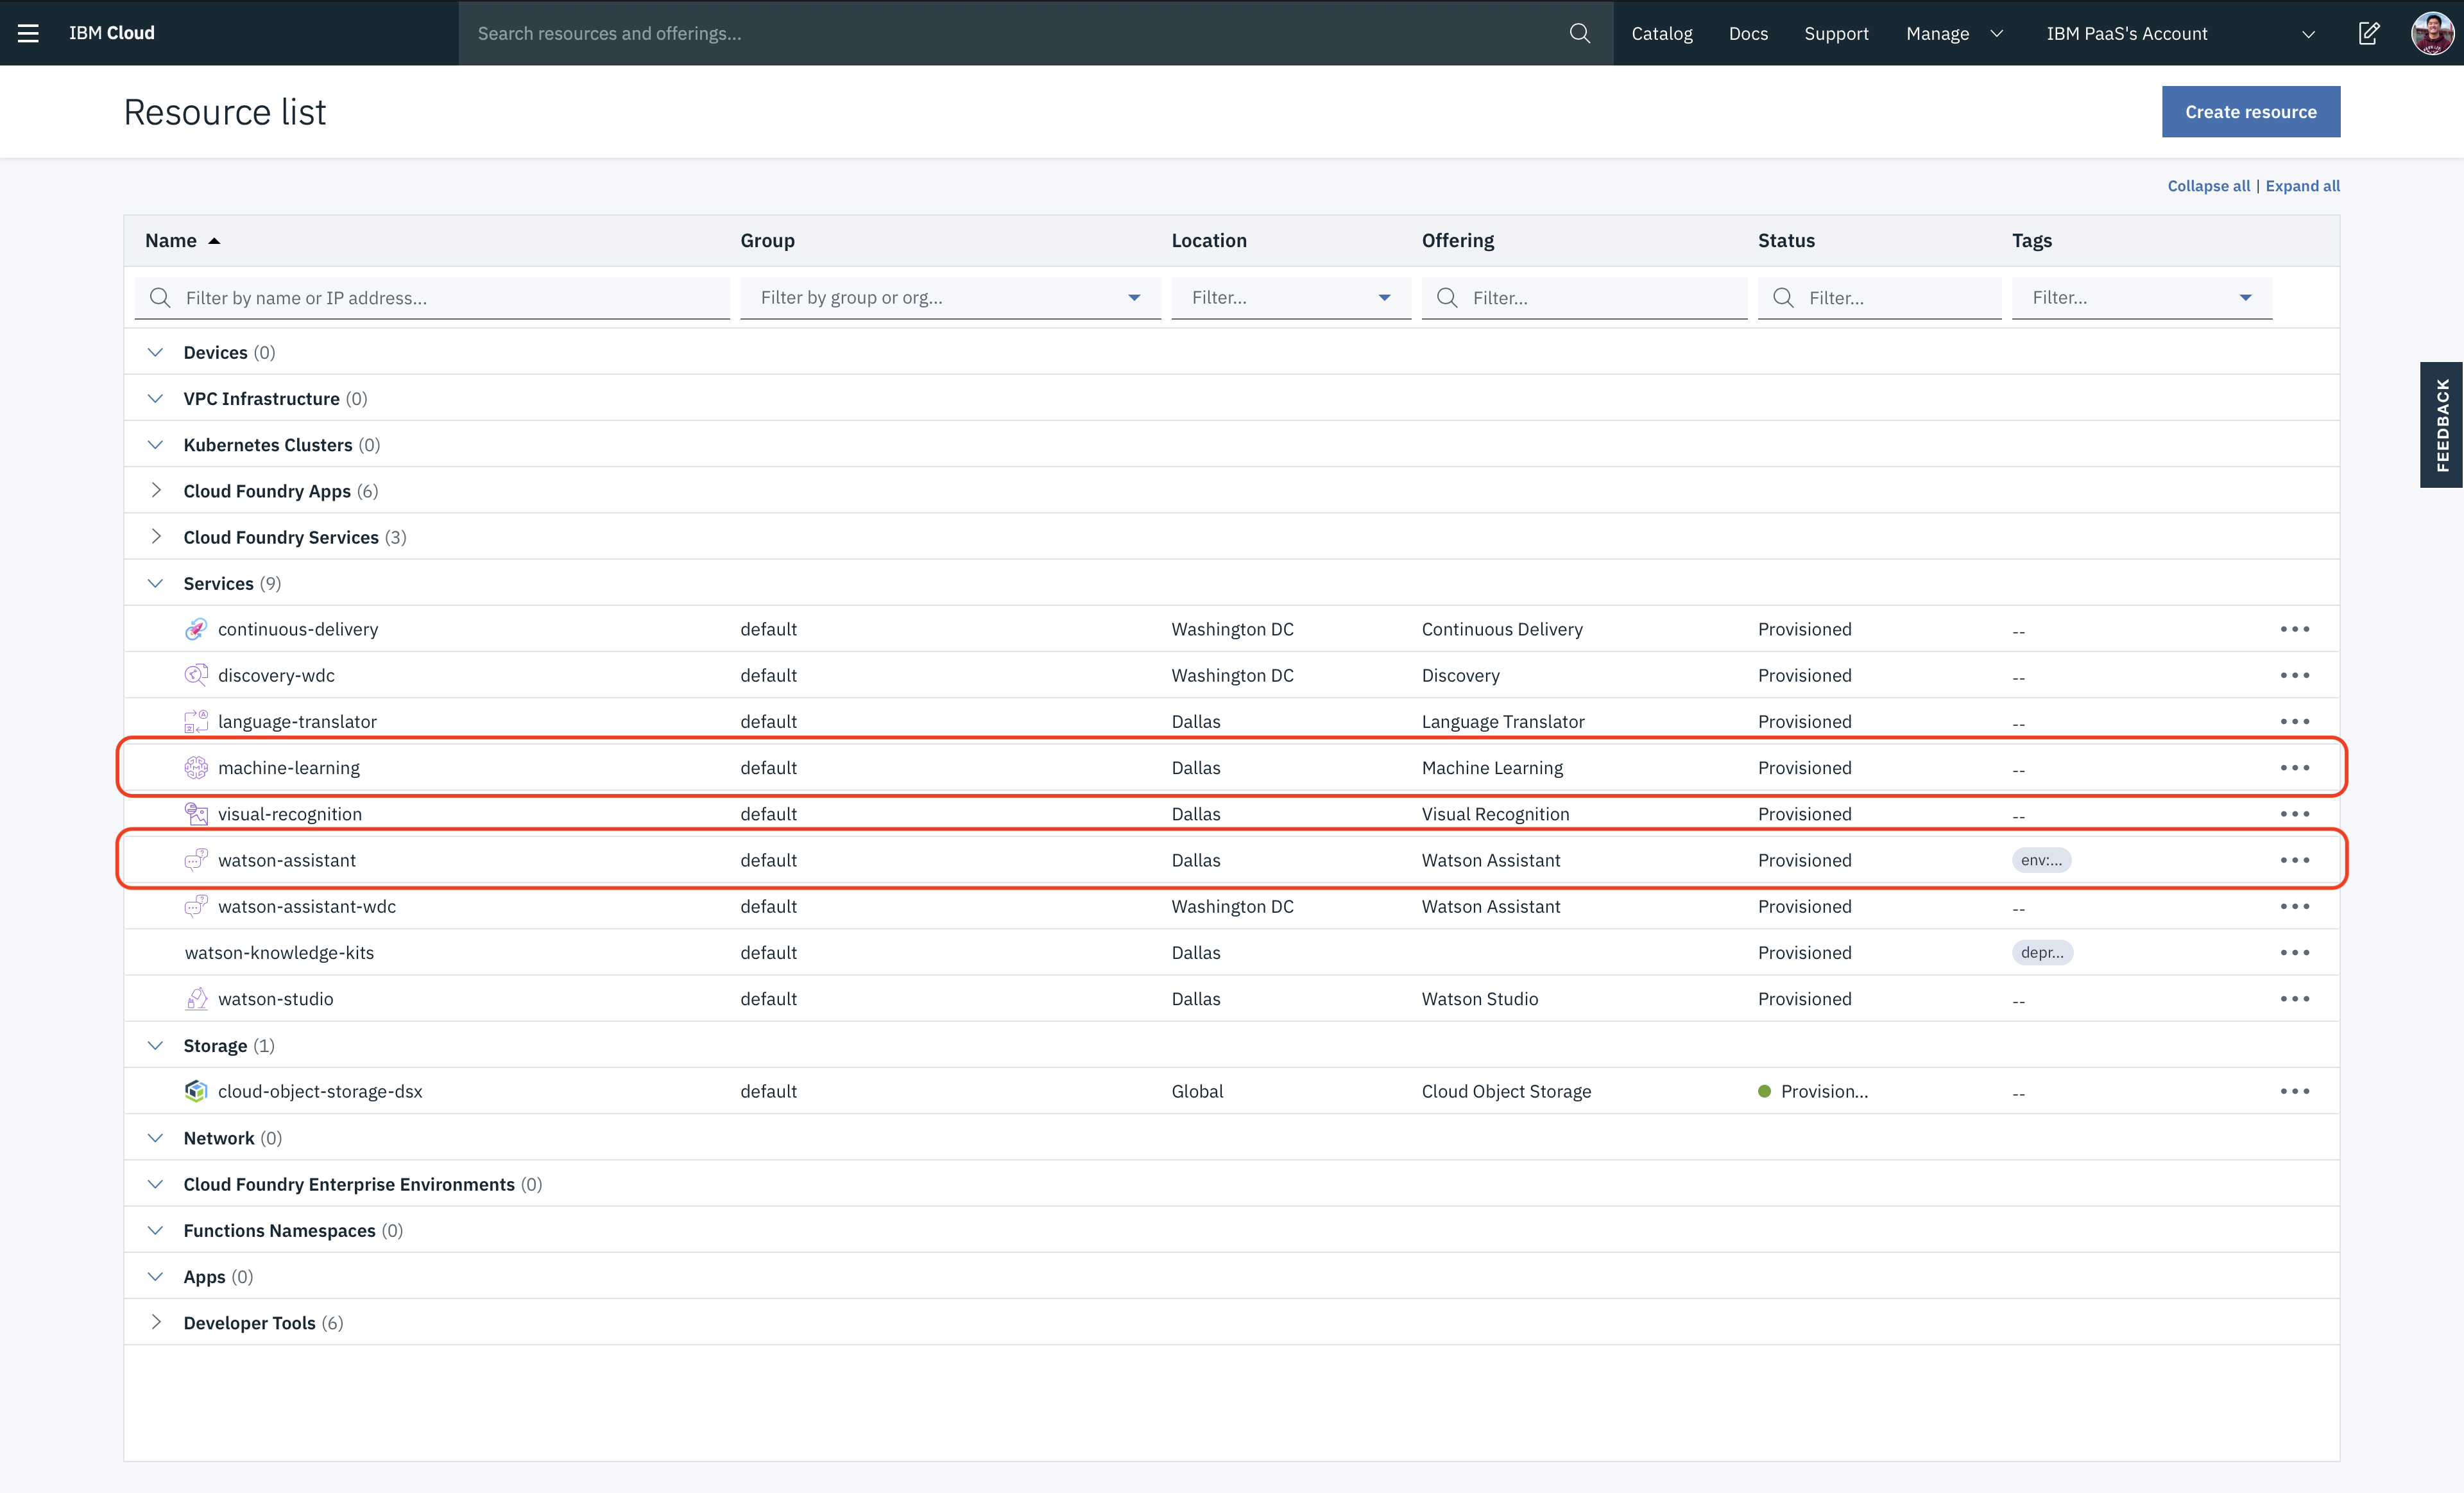Screen dimensions: 2464x1493
Task: Go to the Catalog page
Action: [x=1661, y=33]
